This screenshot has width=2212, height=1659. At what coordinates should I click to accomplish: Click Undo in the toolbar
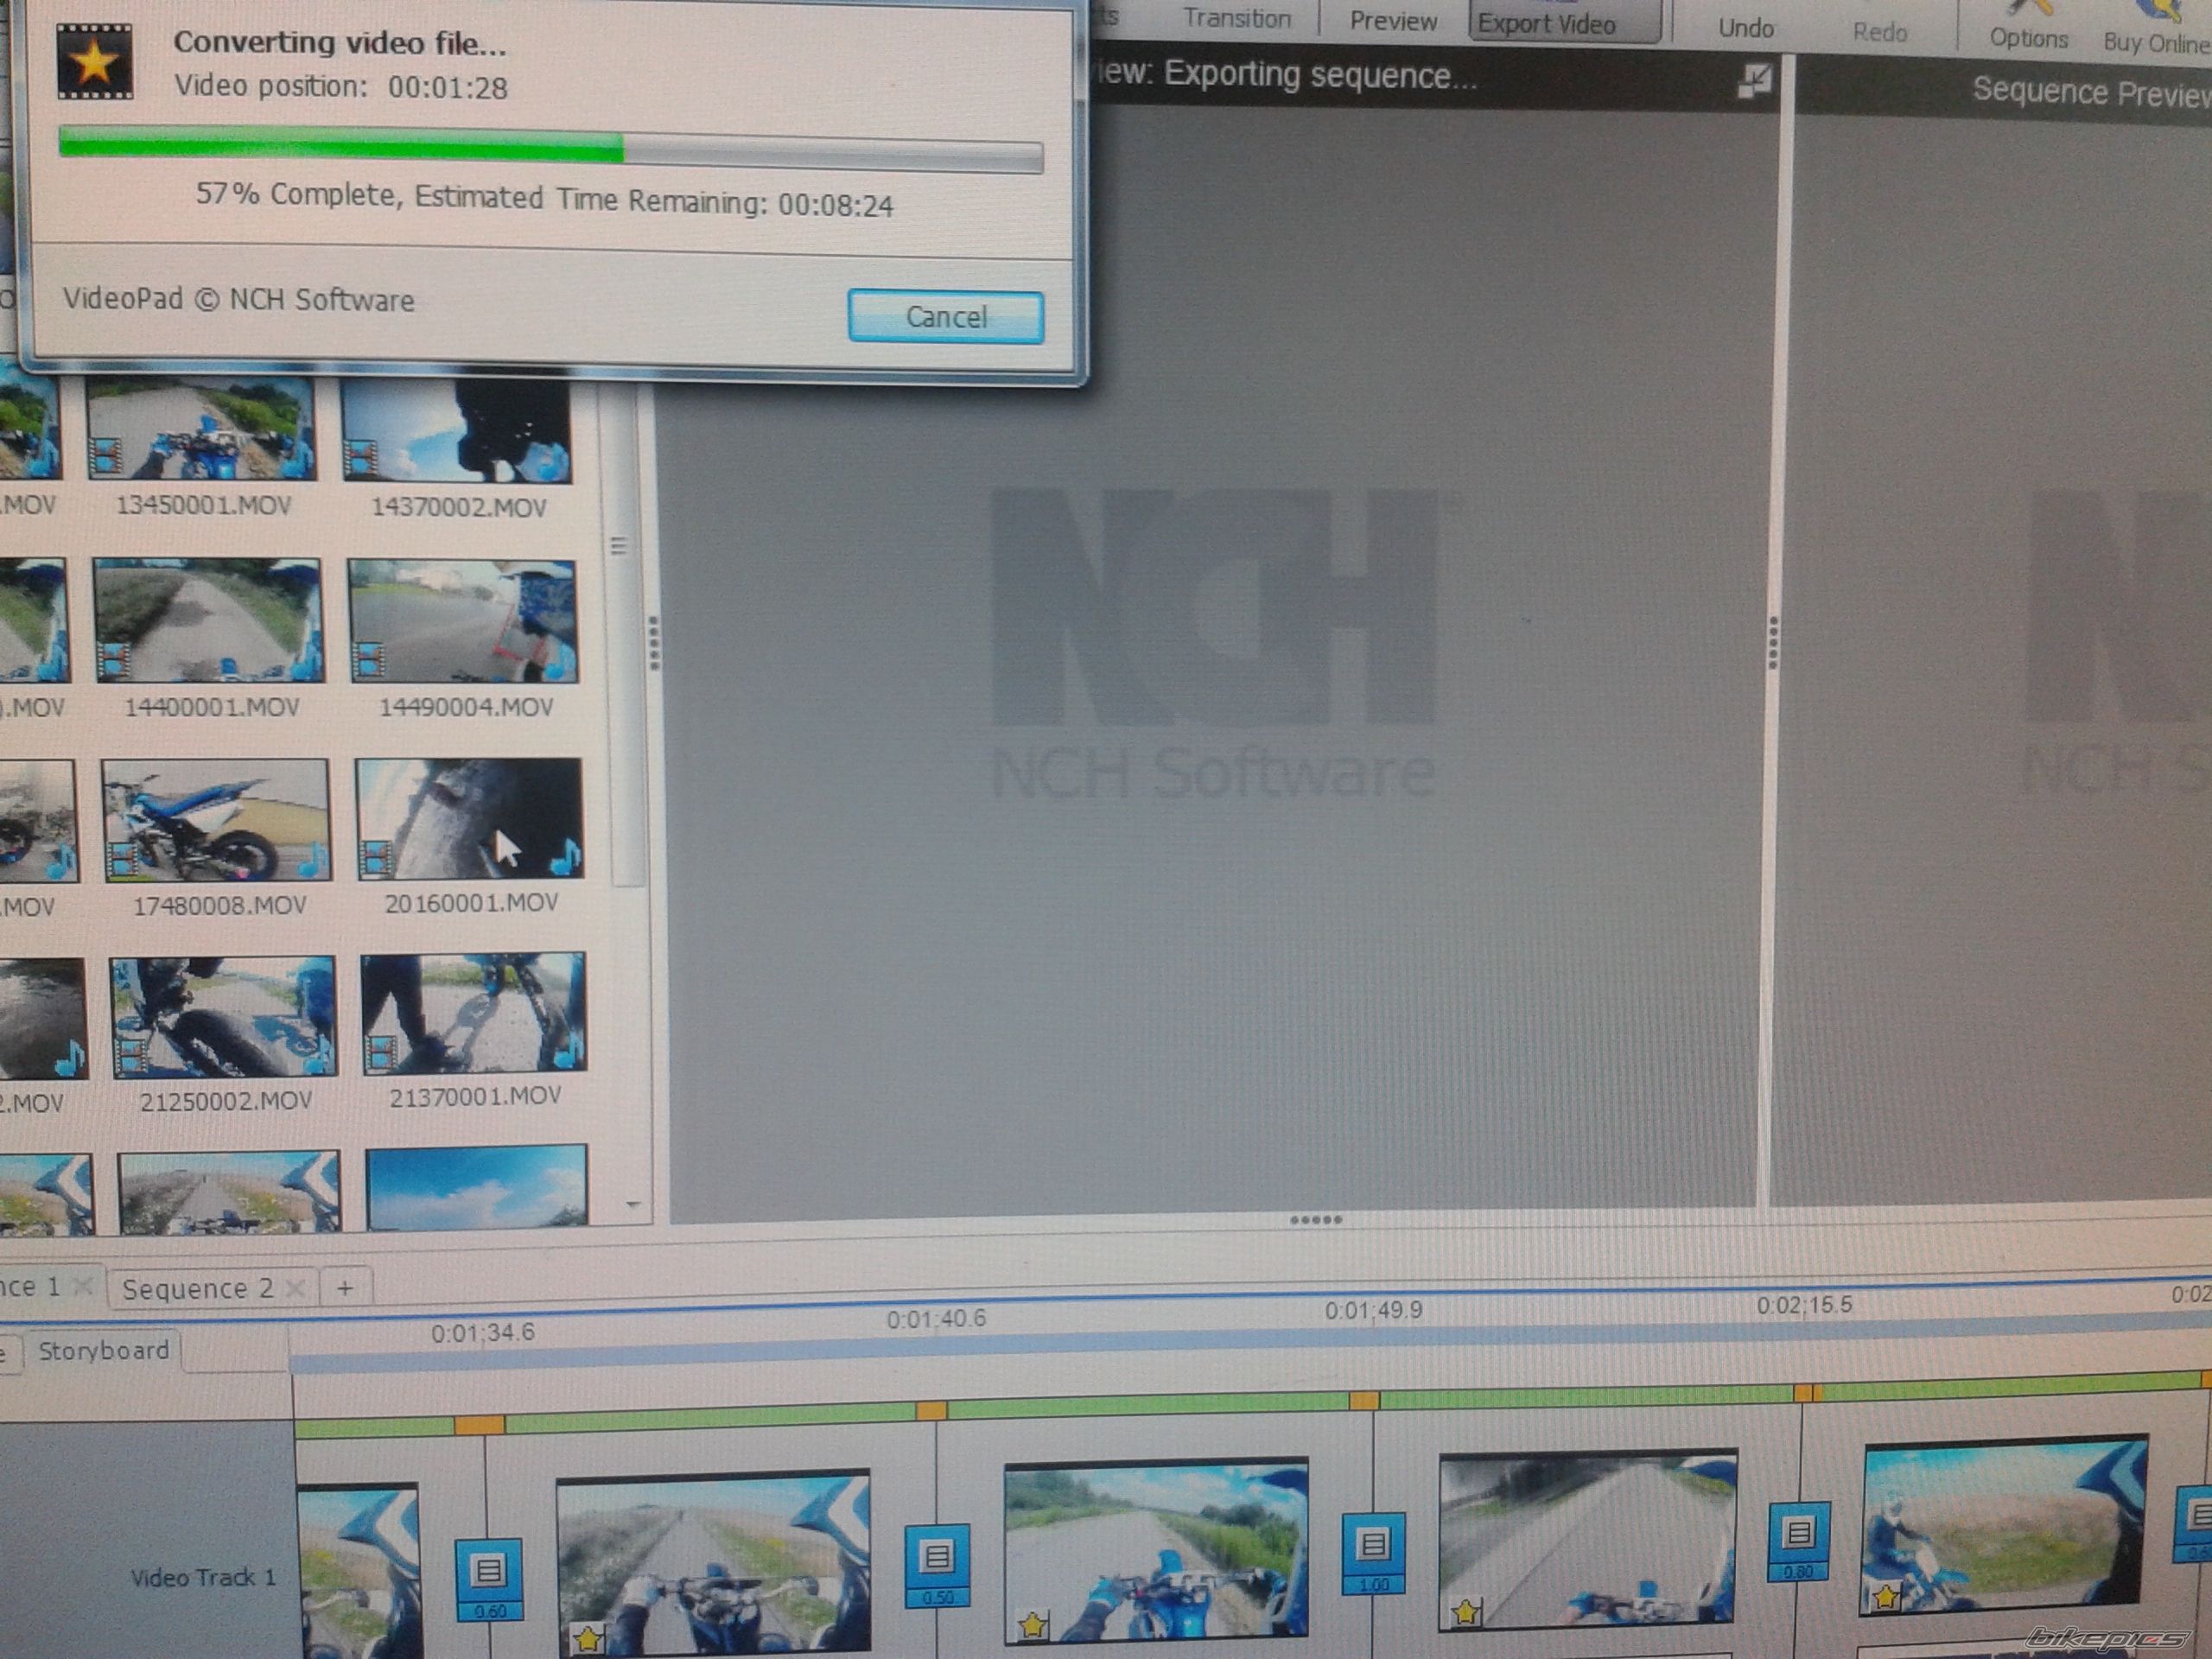(x=1745, y=28)
